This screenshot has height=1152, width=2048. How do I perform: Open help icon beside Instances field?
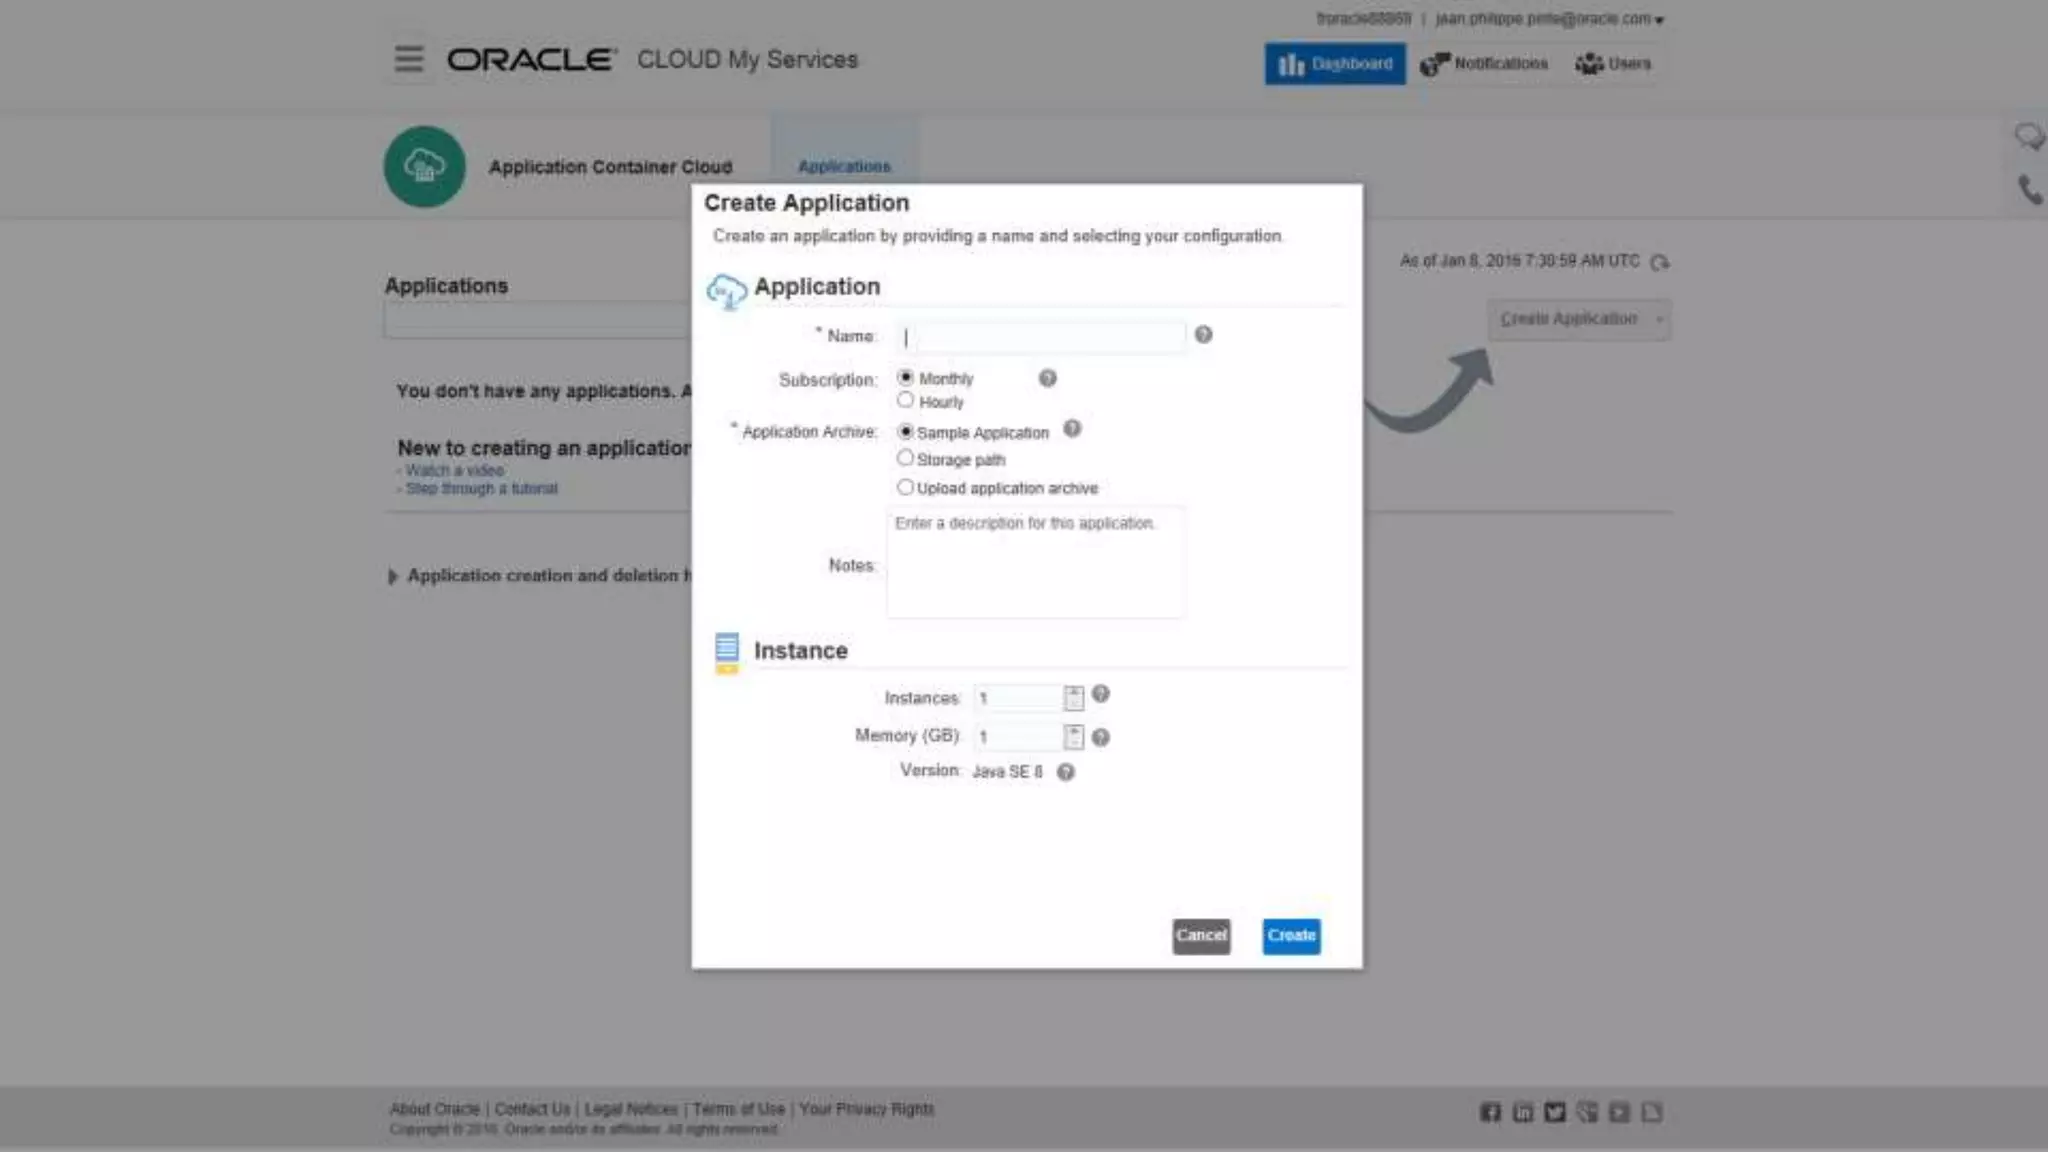point(1100,694)
